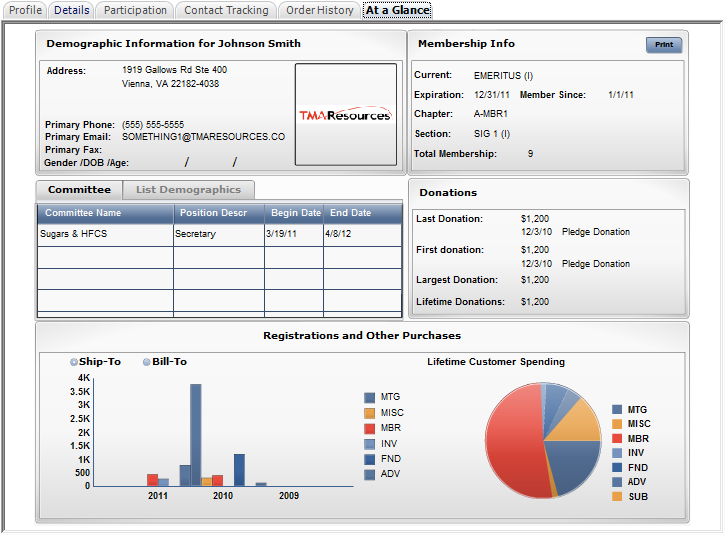This screenshot has width=725, height=535.
Task: Open the Participation tab
Action: click(135, 10)
